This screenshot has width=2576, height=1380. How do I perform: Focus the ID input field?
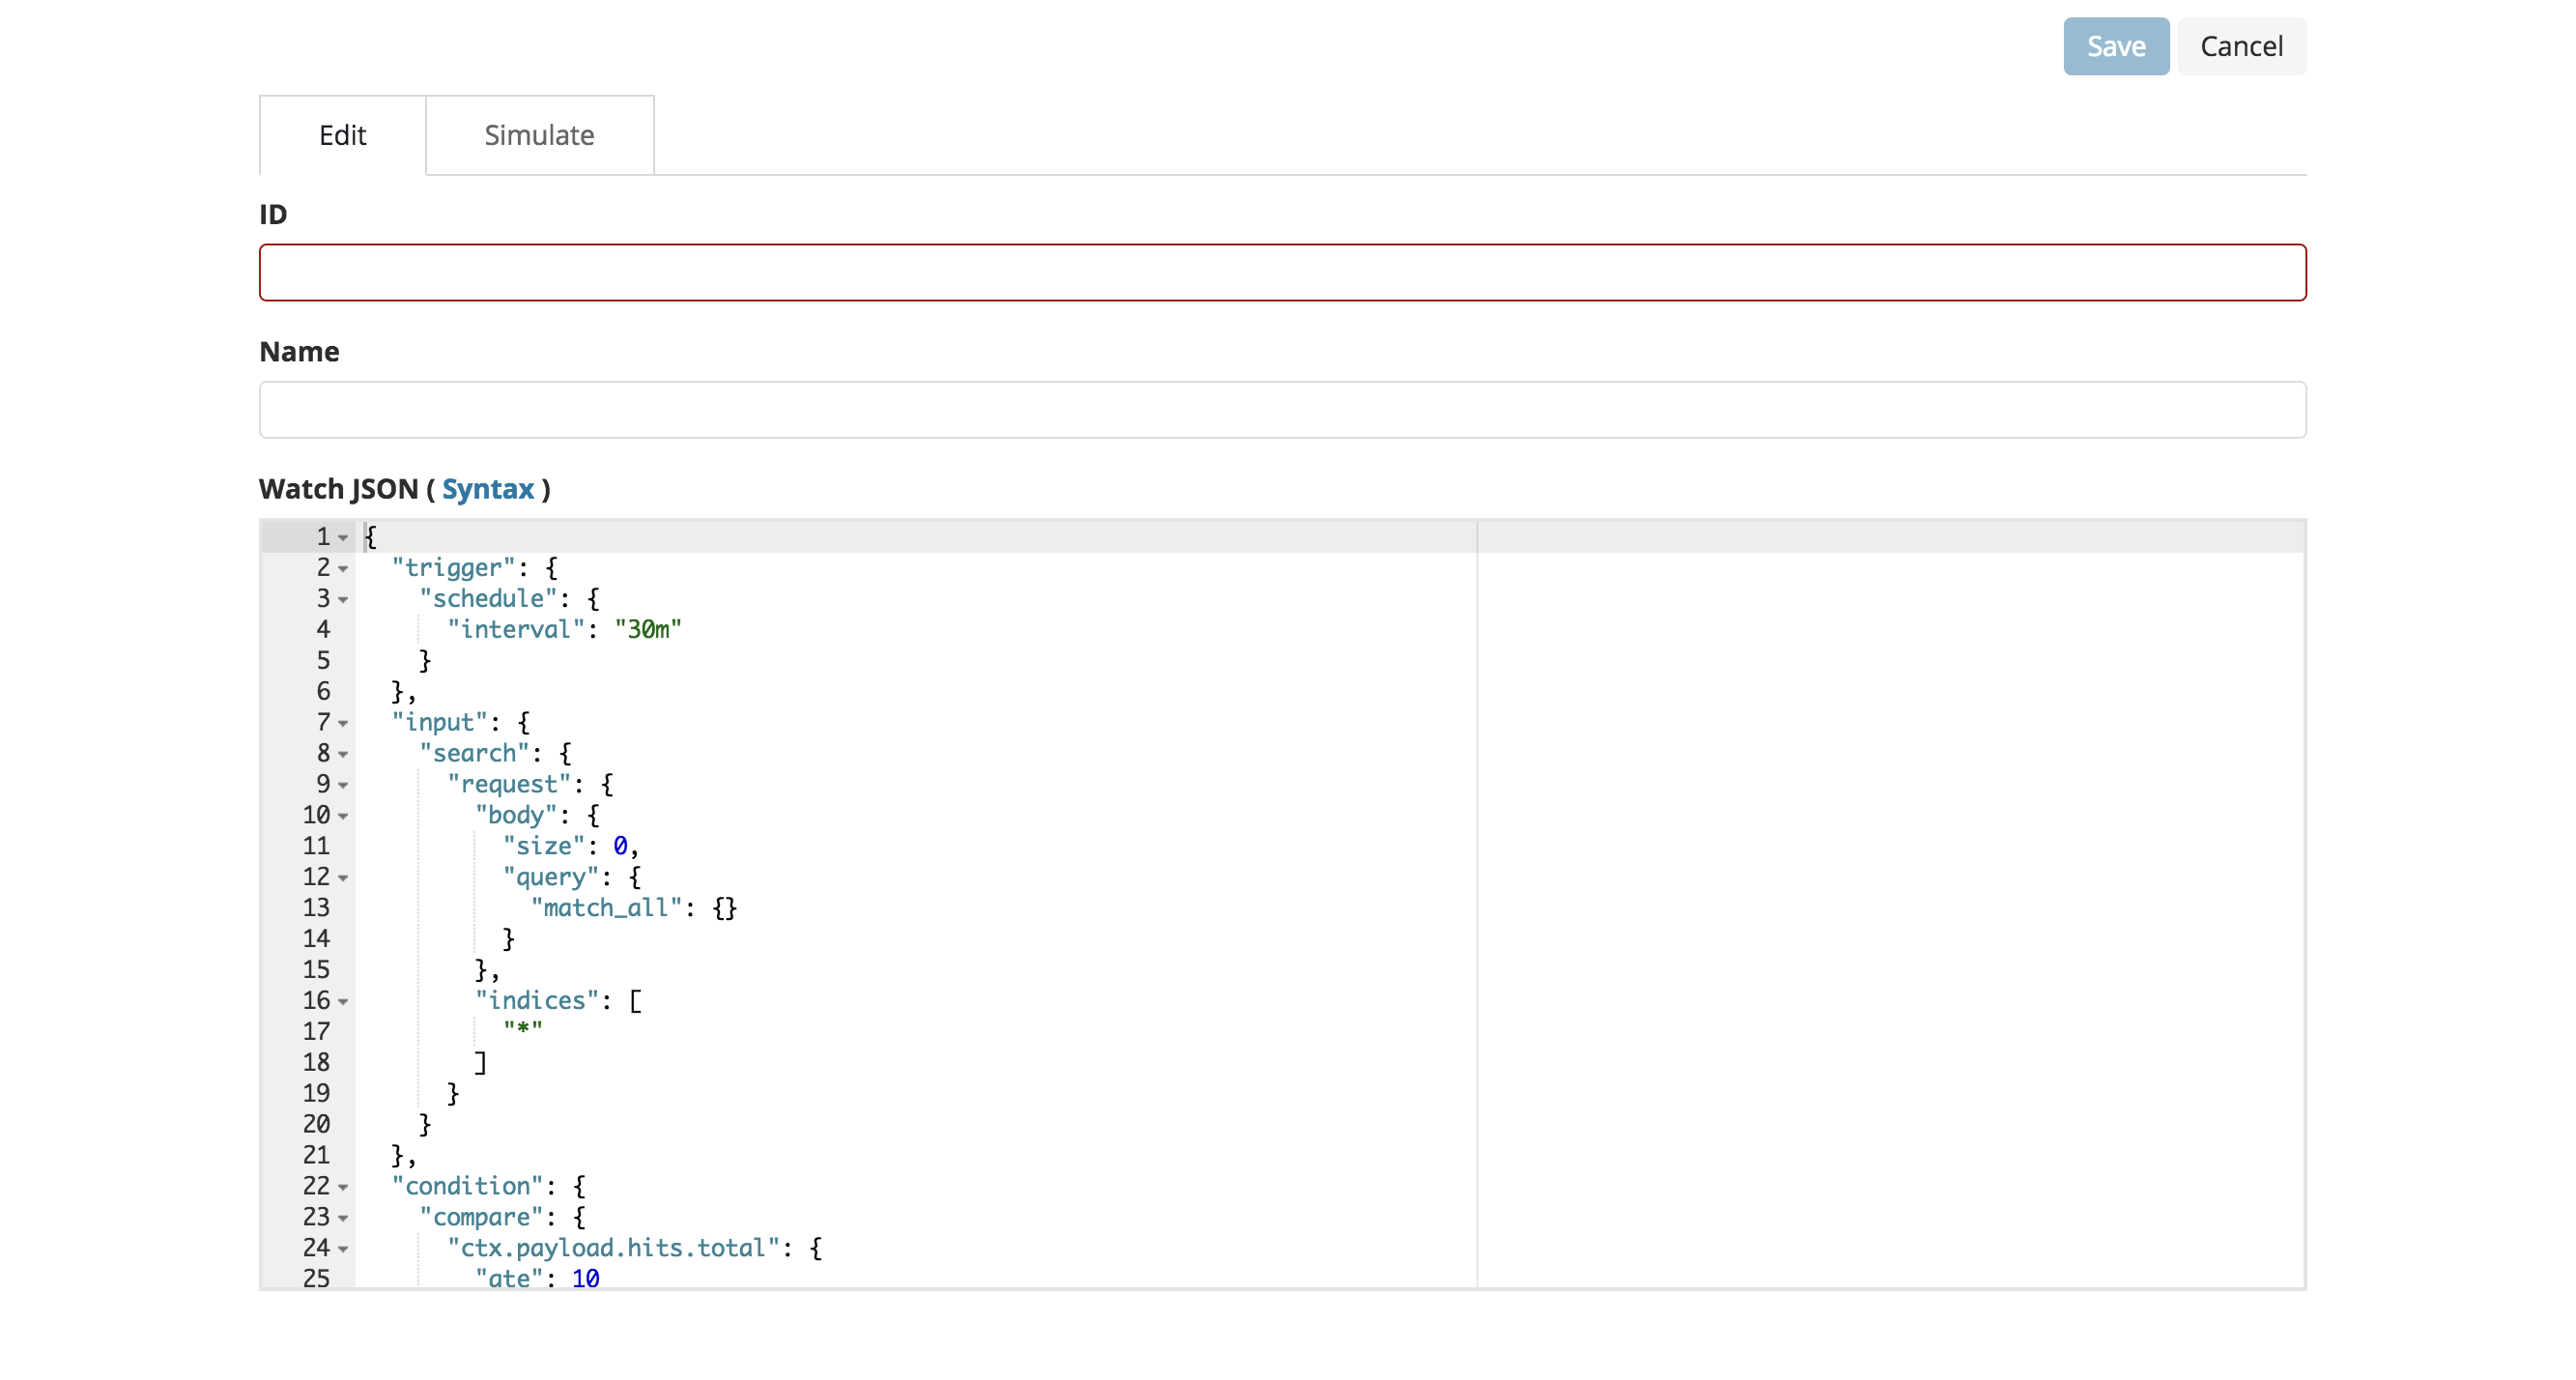1282,272
